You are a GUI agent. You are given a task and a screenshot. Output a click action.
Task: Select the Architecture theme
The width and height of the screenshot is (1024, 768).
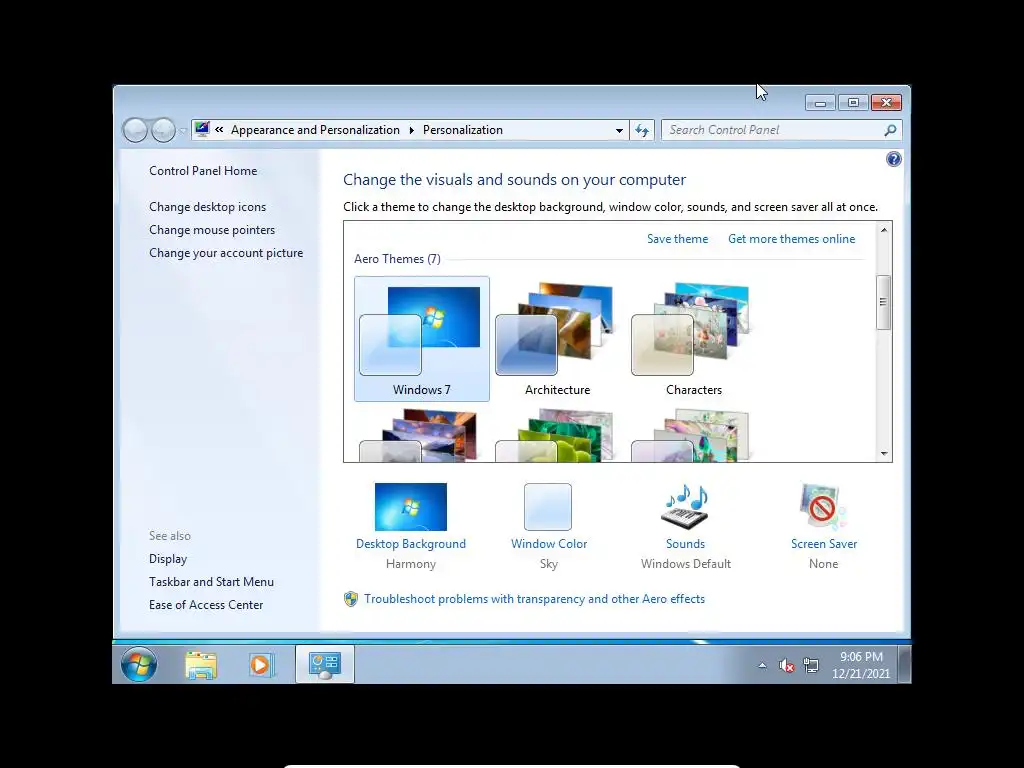click(x=557, y=339)
